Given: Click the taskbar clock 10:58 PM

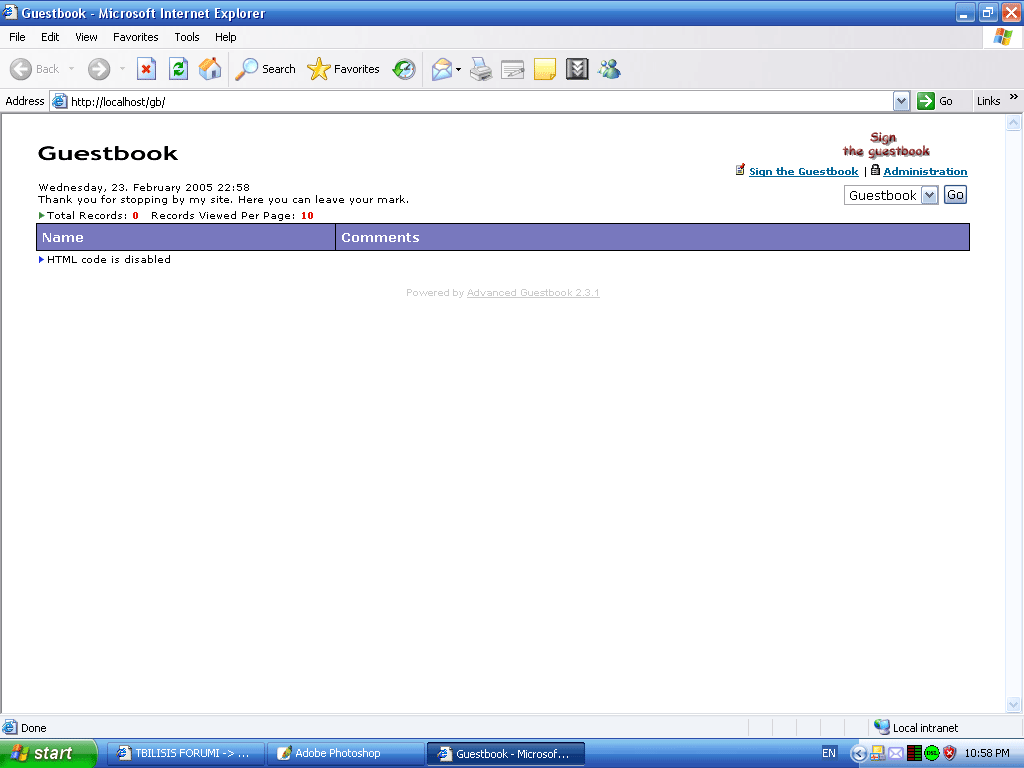Looking at the screenshot, I should click(x=987, y=753).
